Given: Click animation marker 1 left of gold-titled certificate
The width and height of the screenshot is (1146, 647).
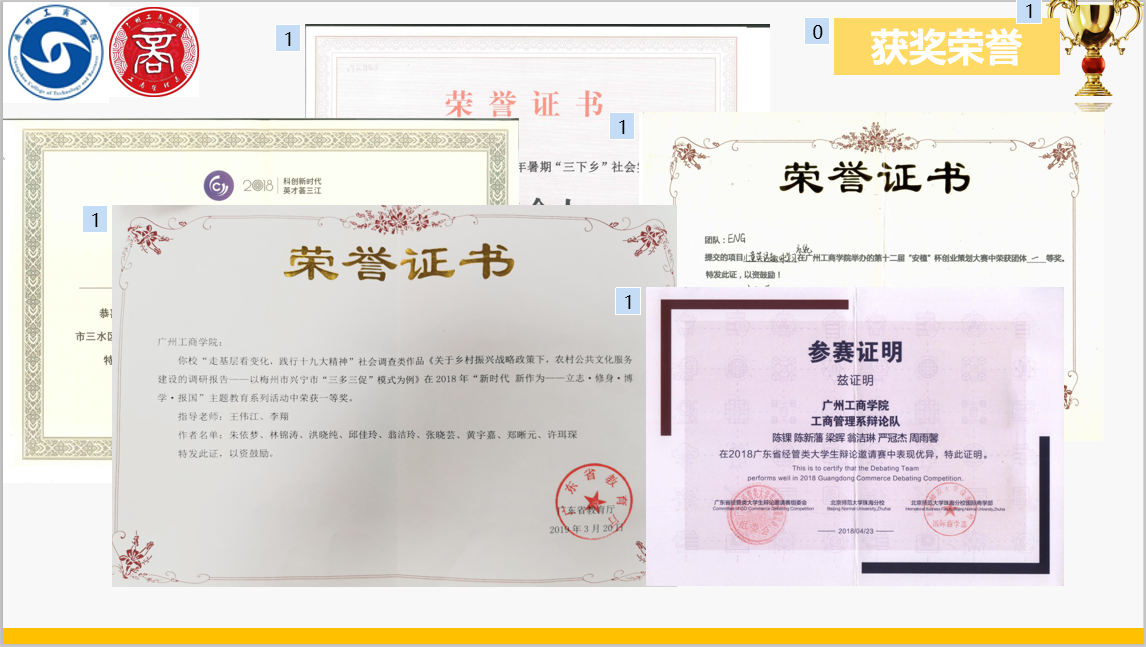Looking at the screenshot, I should pyautogui.click(x=95, y=220).
